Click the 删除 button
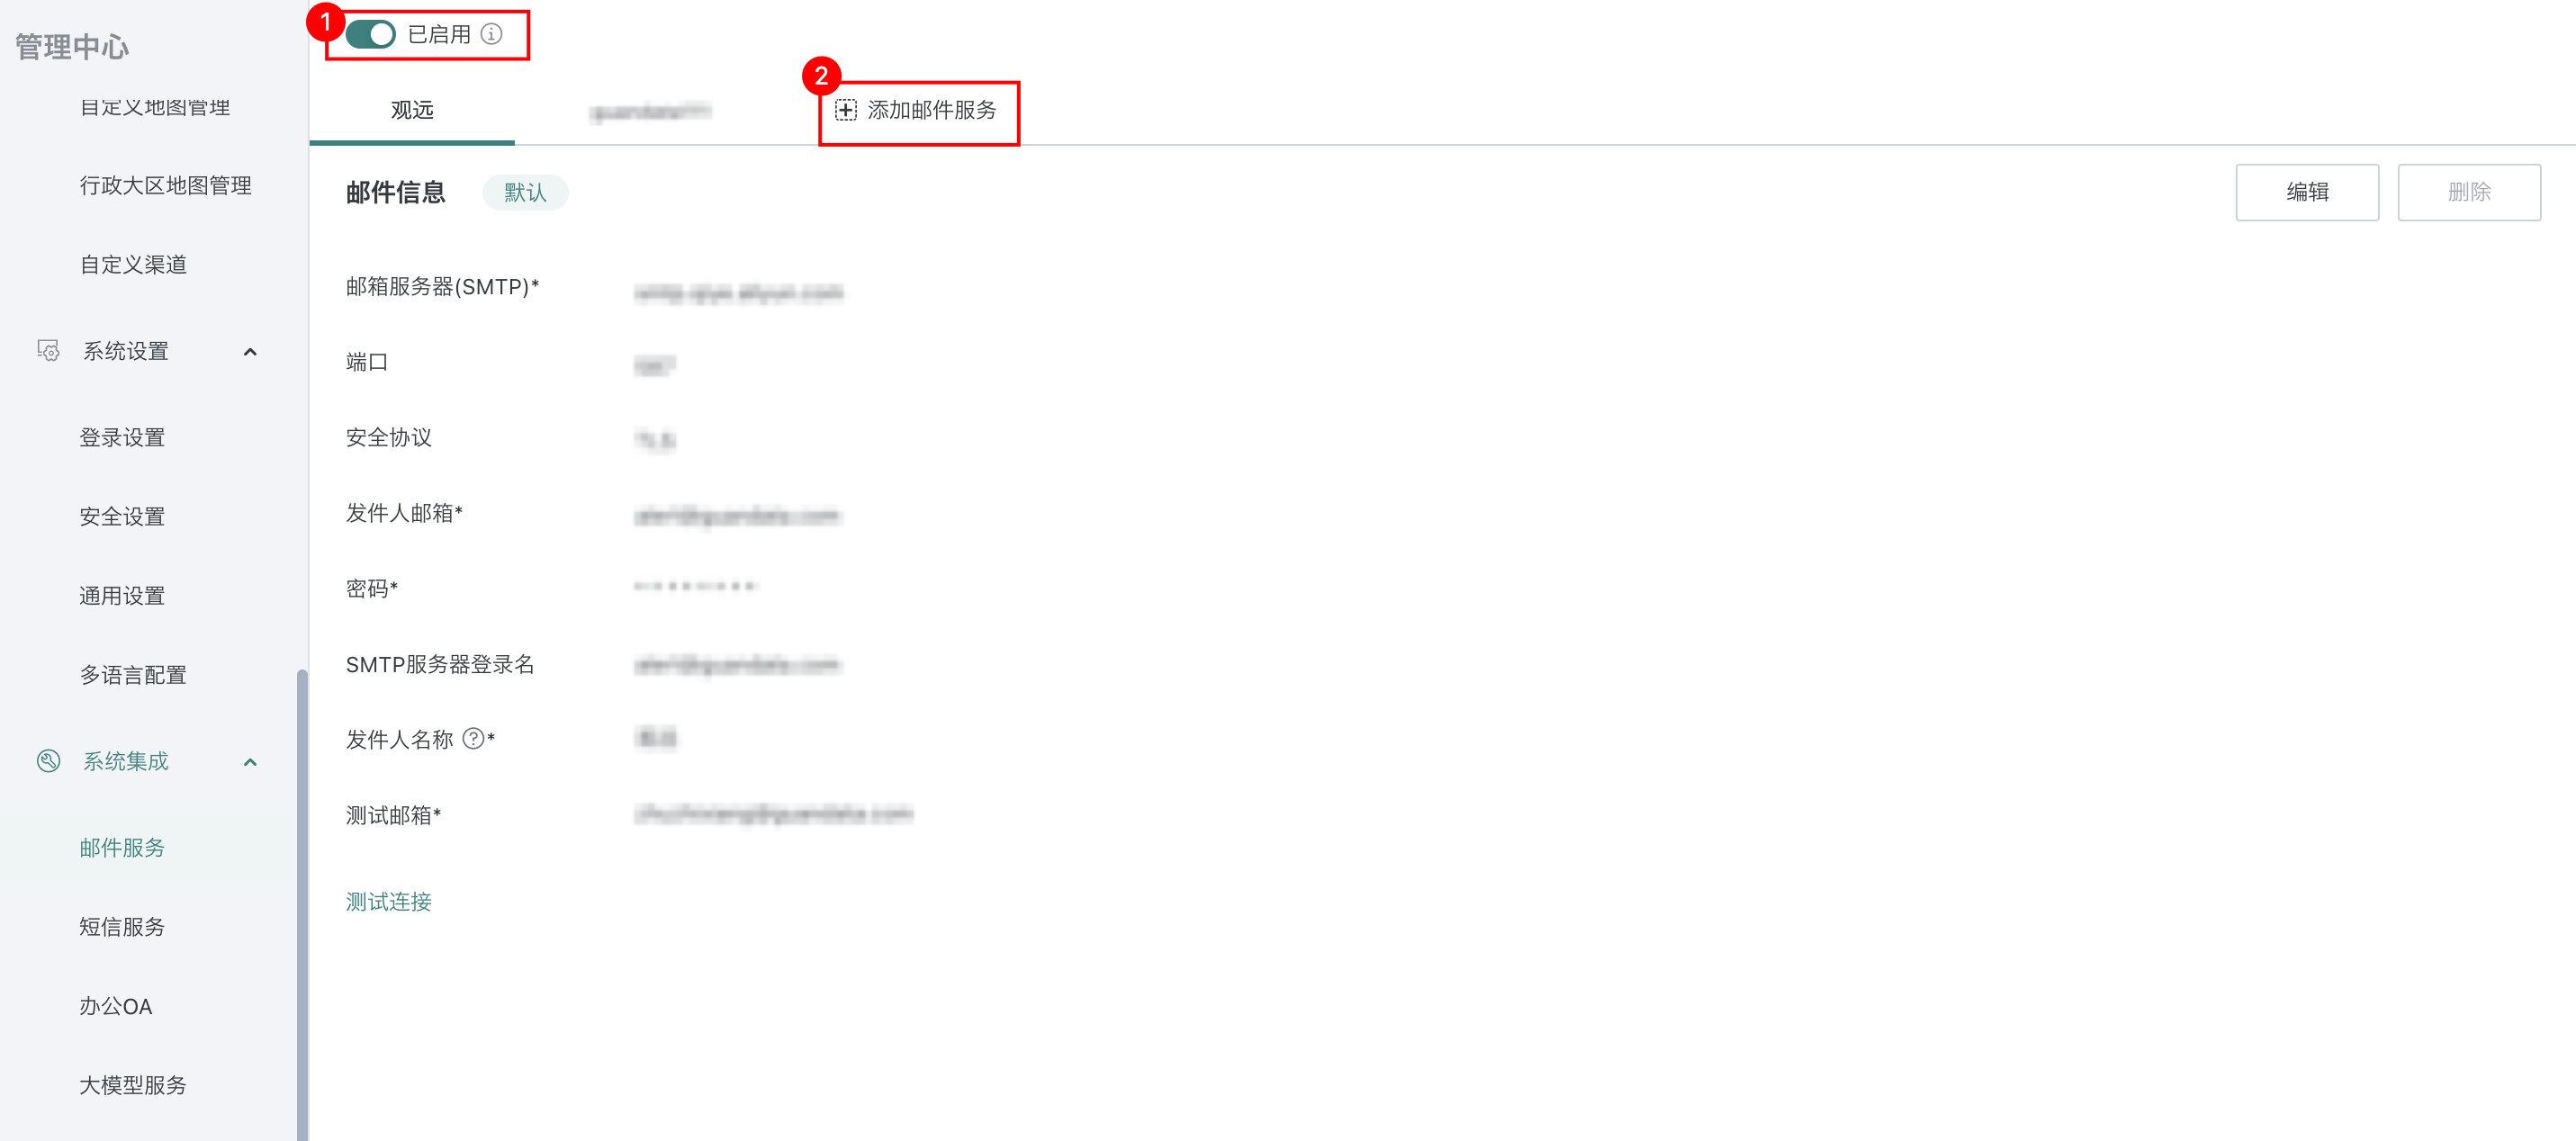The height and width of the screenshot is (1141, 2576). (x=2469, y=192)
